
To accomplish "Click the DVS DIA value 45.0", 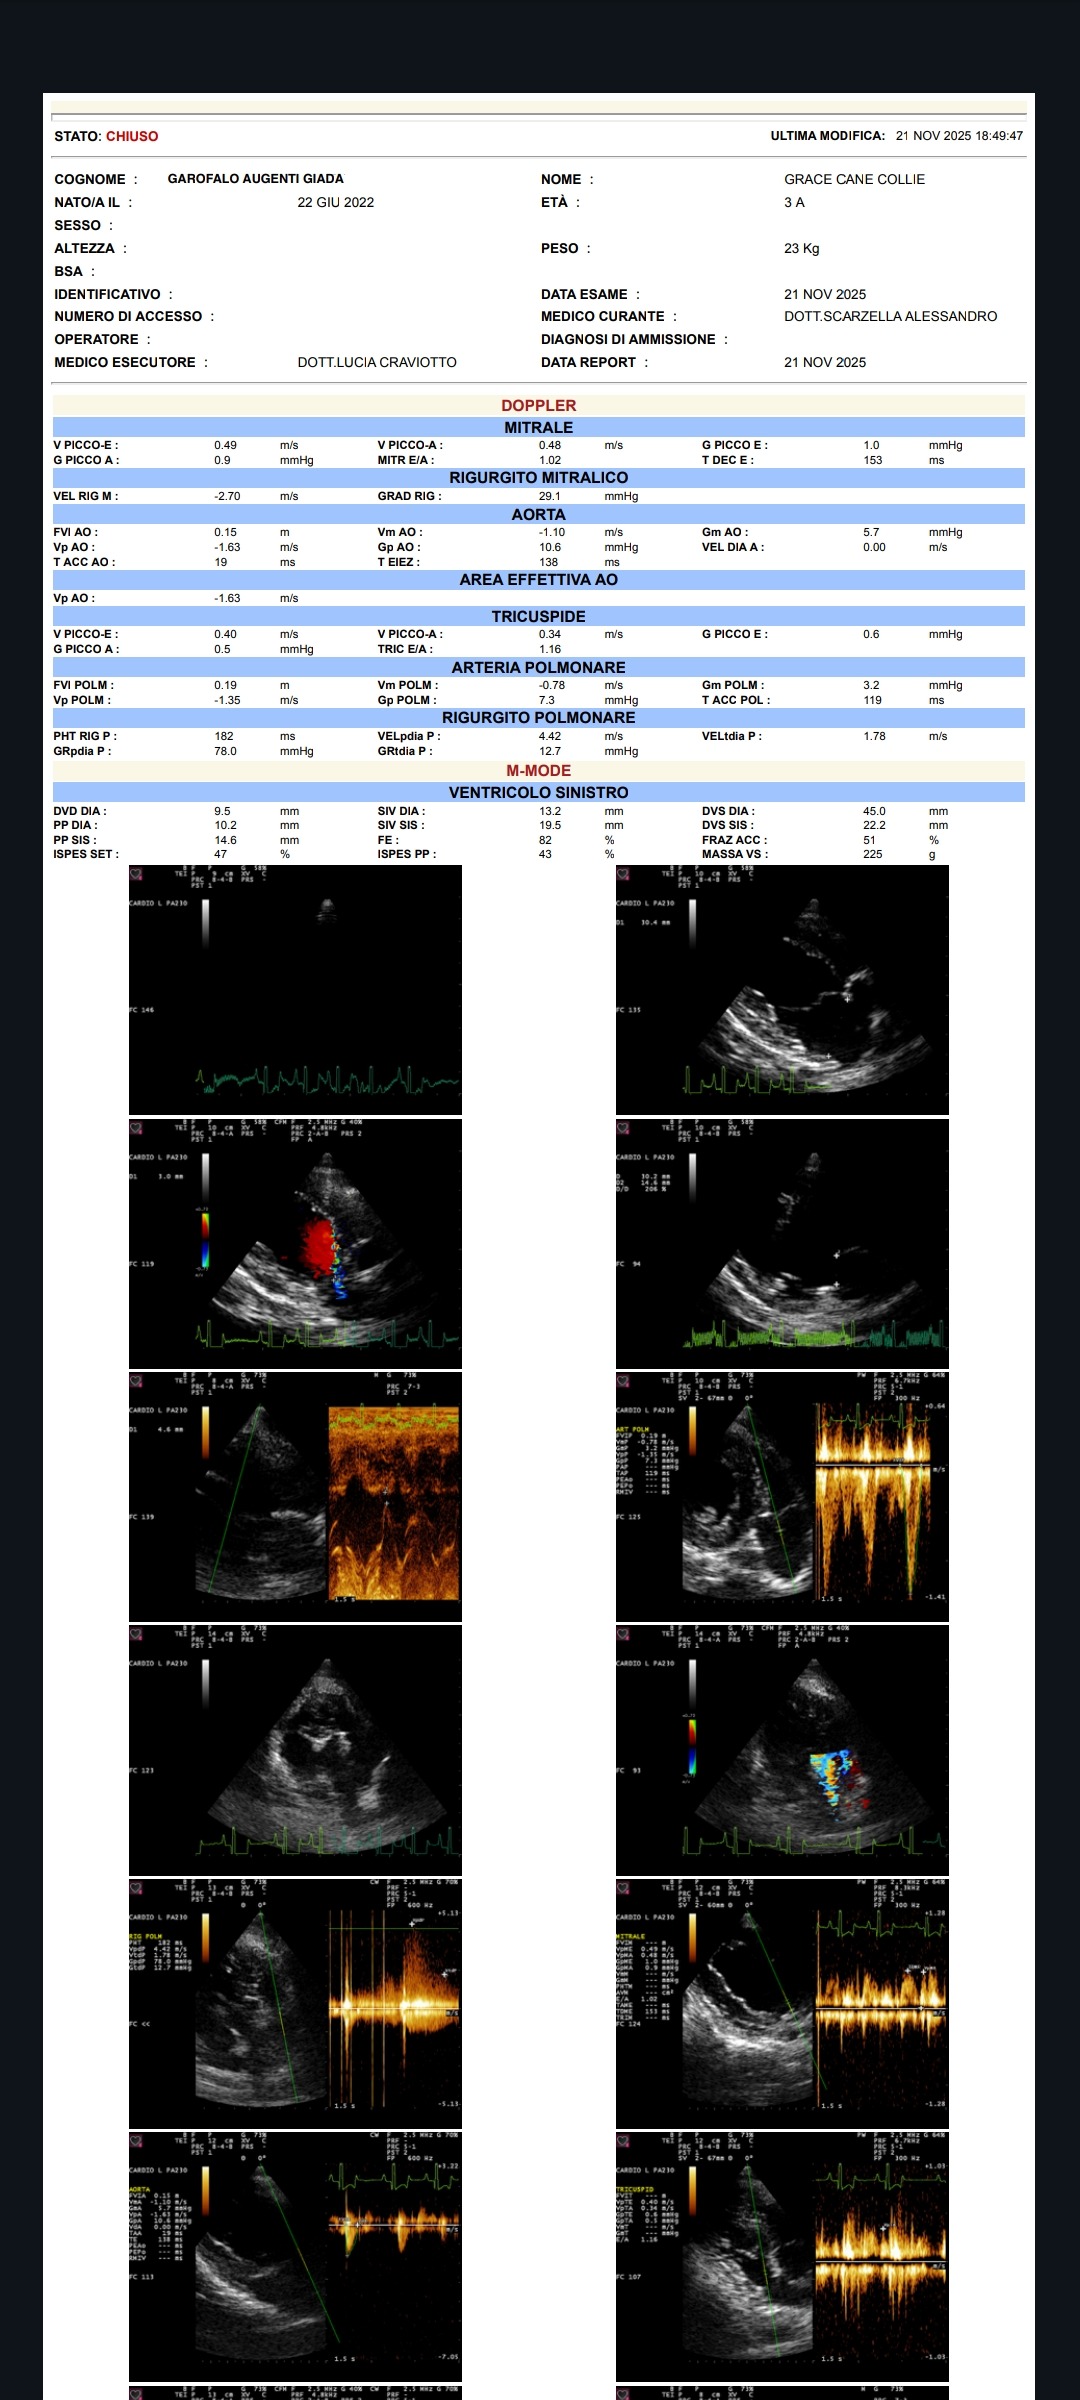I will [x=875, y=811].
